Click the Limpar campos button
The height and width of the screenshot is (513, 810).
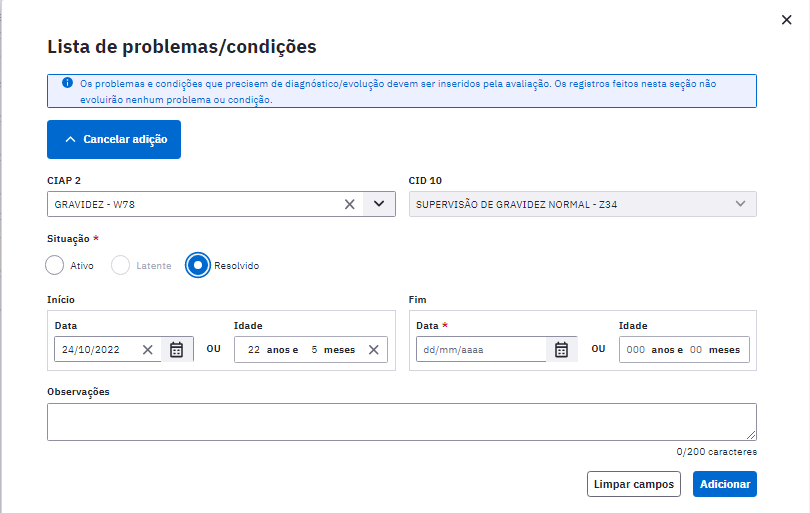point(634,484)
